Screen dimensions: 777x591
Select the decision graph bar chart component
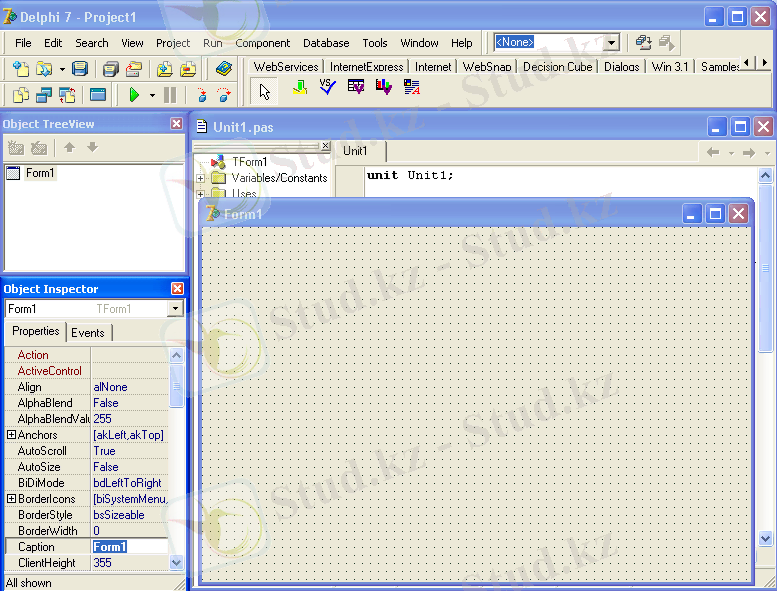click(384, 87)
